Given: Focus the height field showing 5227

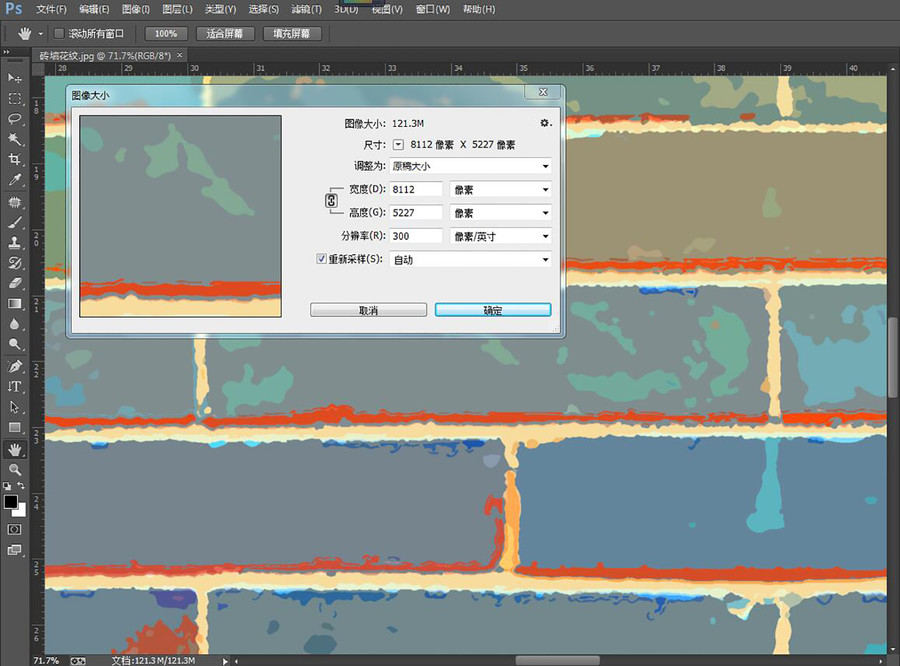Looking at the screenshot, I should click(416, 213).
